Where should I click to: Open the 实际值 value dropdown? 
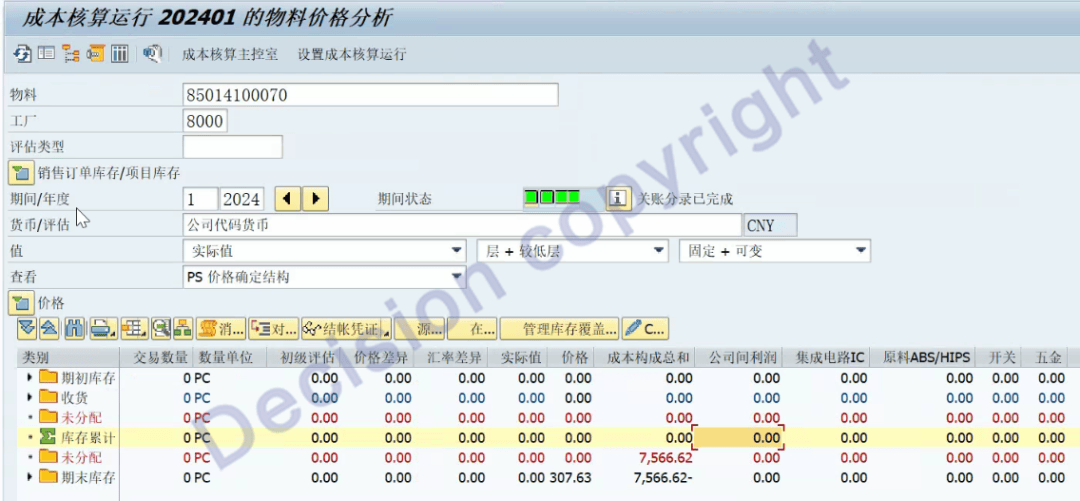(457, 251)
